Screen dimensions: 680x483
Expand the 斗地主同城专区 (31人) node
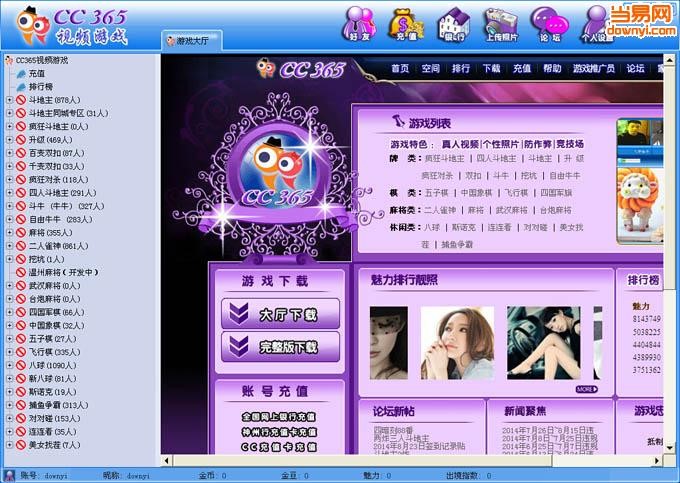point(9,113)
